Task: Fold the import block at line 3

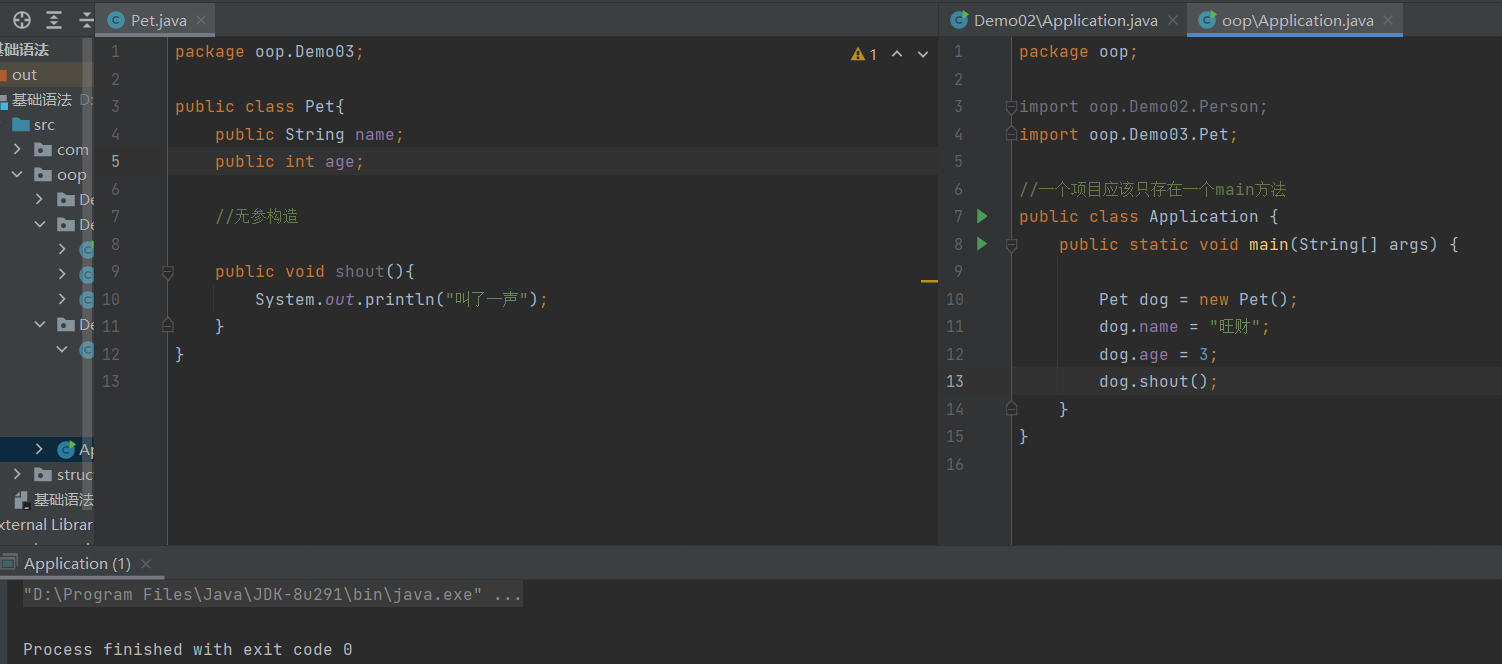Action: [1012, 107]
